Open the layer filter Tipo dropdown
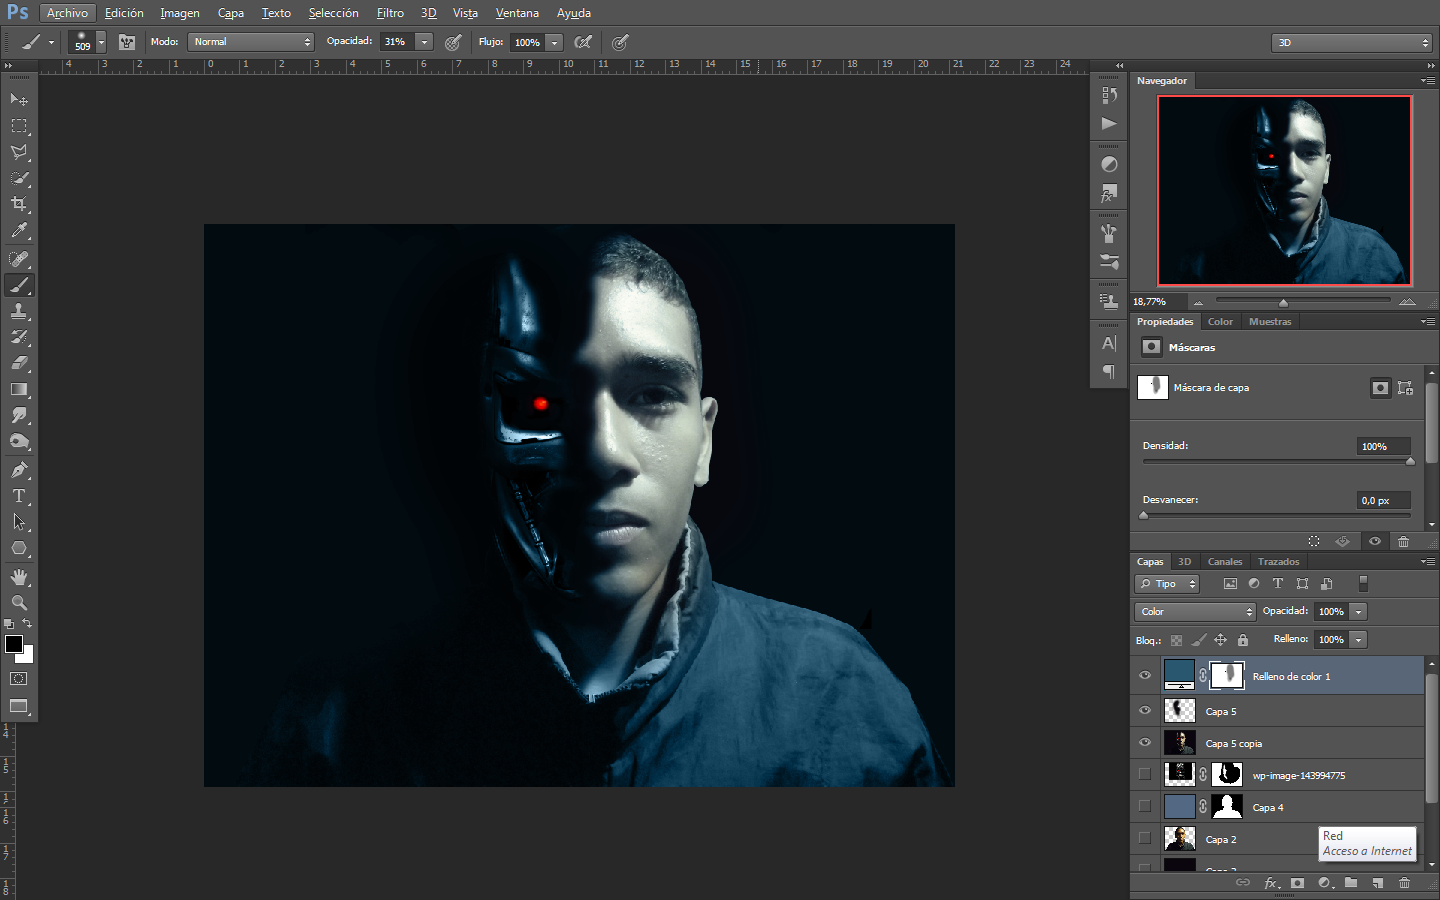Image resolution: width=1440 pixels, height=900 pixels. pos(1167,584)
